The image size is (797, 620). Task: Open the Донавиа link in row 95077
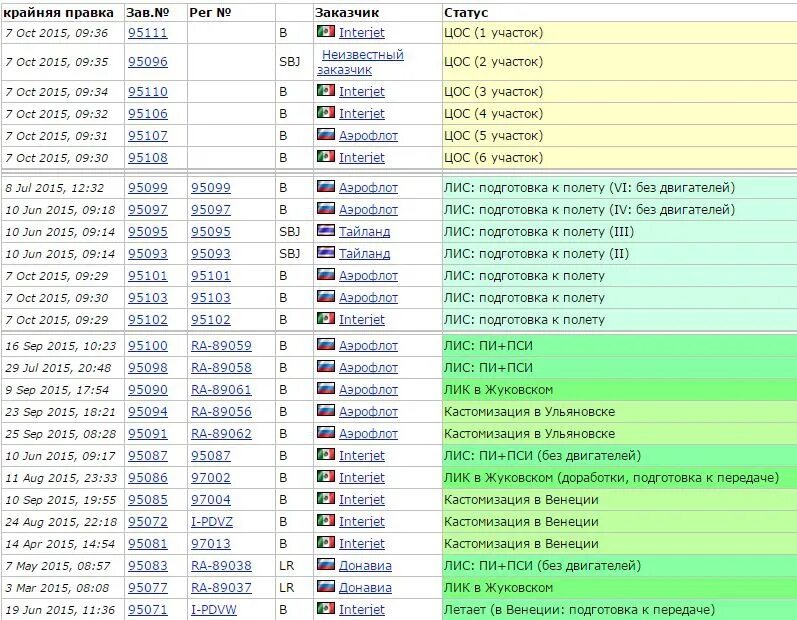click(x=365, y=587)
